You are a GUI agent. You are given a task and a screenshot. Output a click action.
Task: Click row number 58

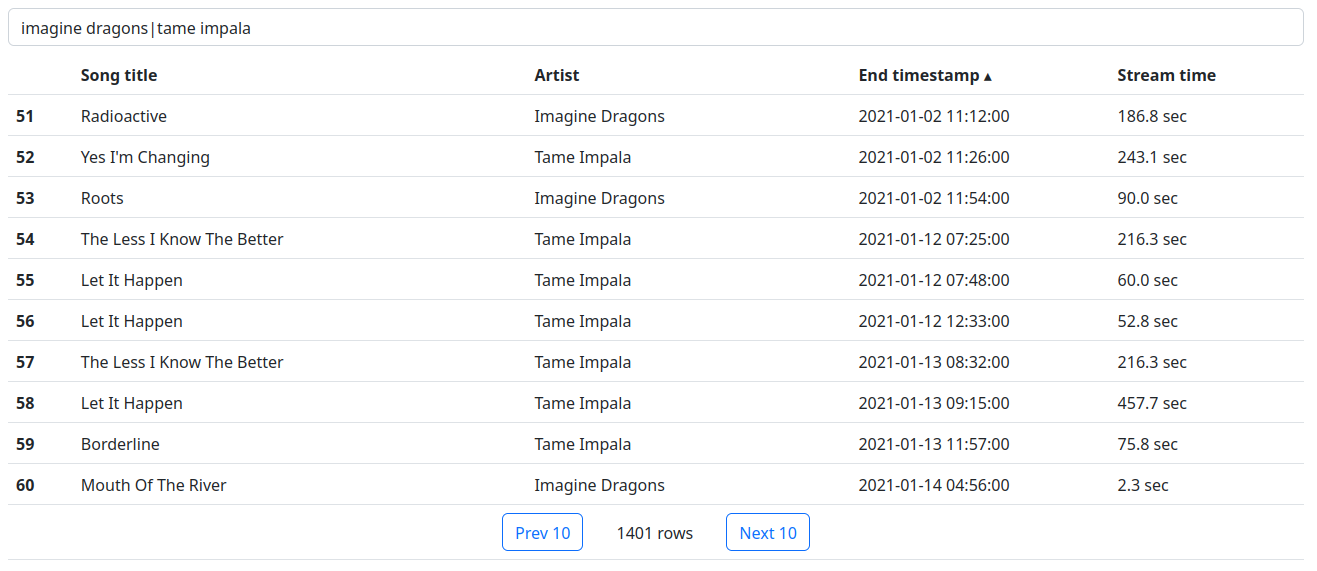(25, 403)
